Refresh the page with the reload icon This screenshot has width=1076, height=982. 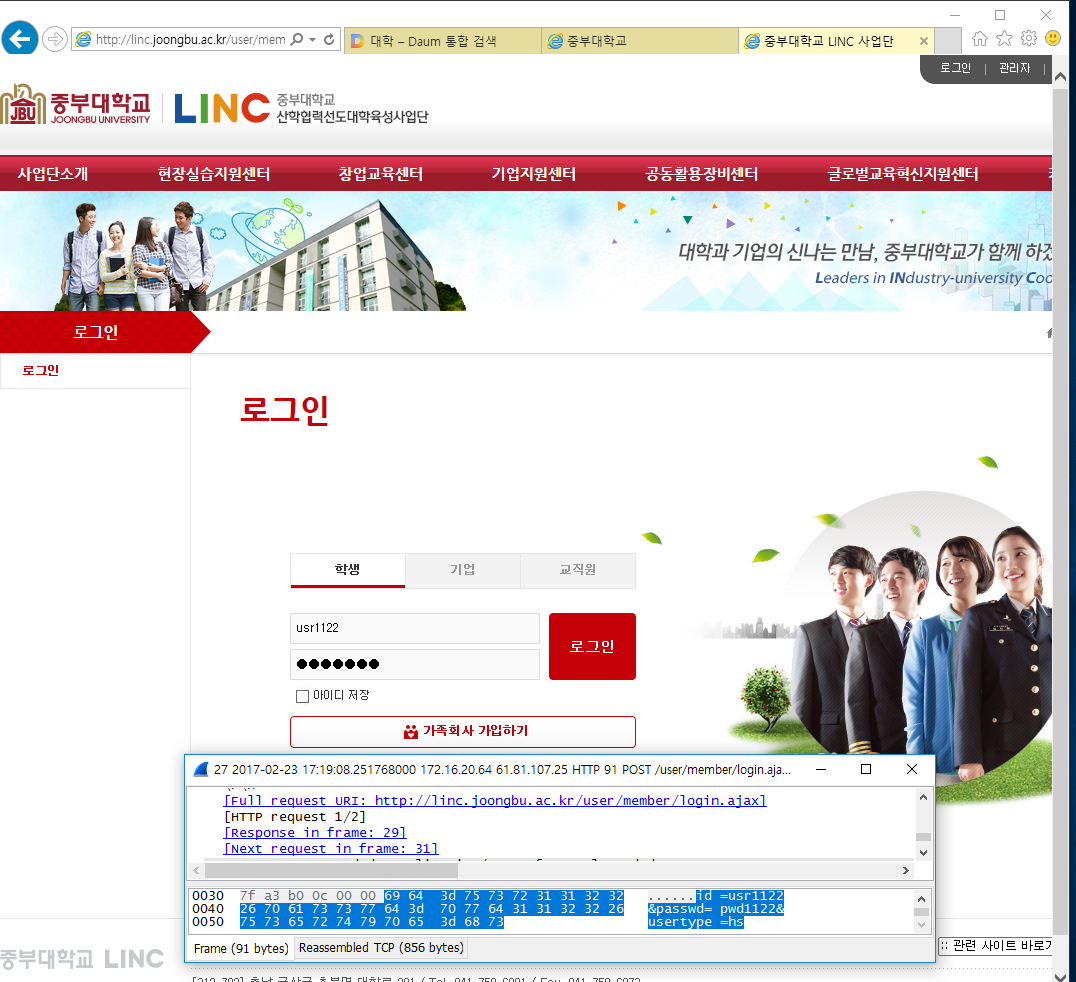(329, 40)
